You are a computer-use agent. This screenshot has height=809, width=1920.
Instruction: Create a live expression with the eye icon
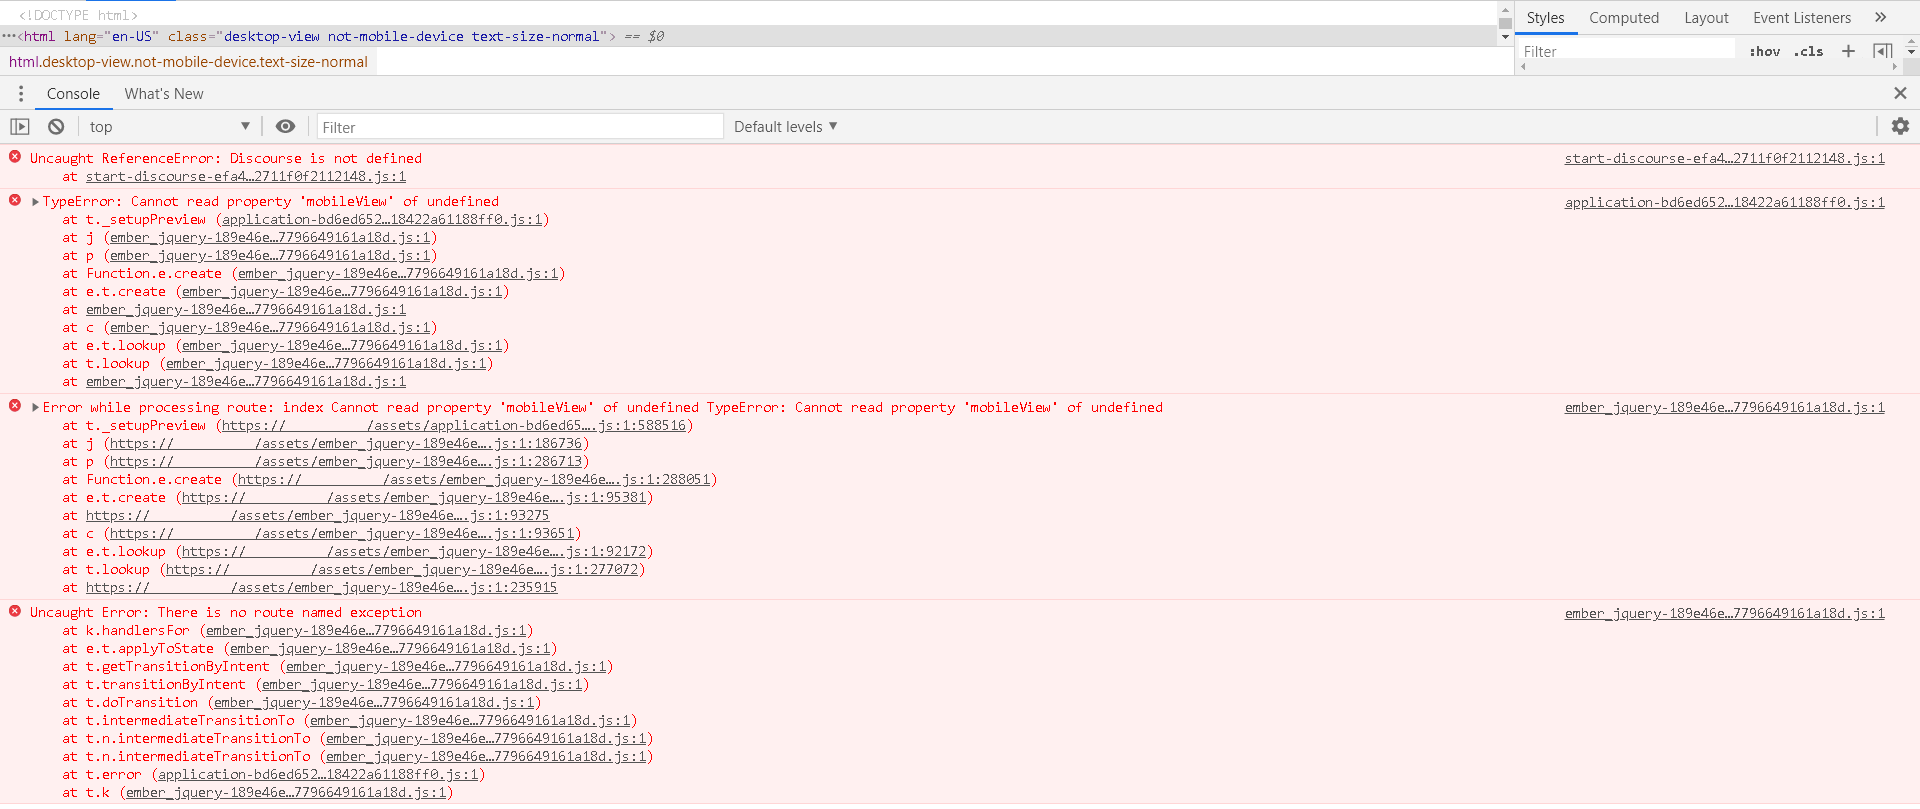point(285,127)
